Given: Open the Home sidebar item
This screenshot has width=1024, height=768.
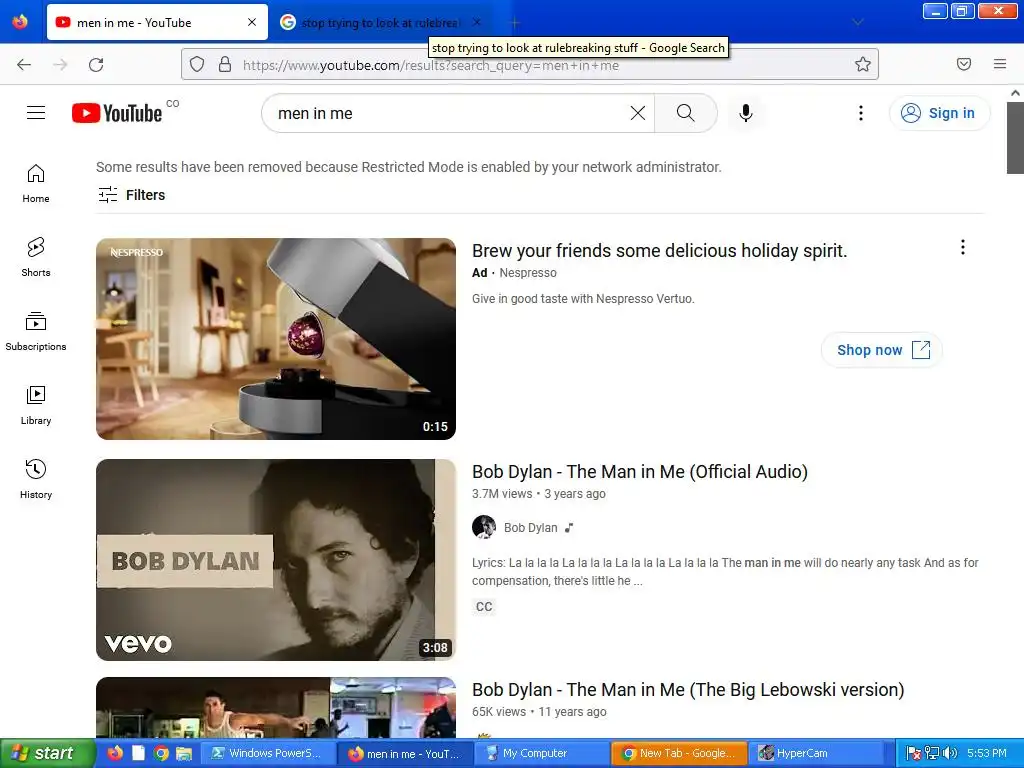Looking at the screenshot, I should [x=36, y=184].
